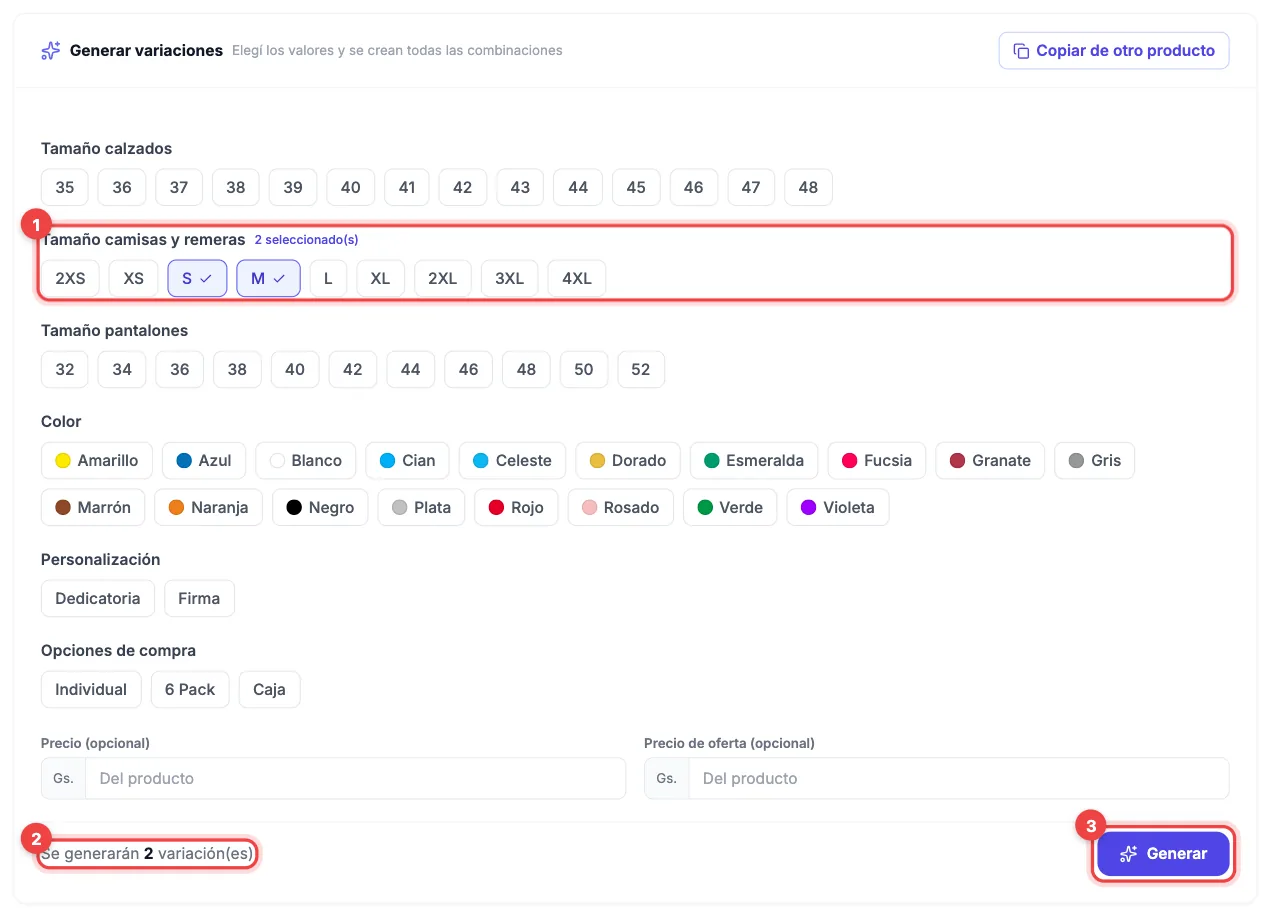1271x918 pixels.
Task: Pick the Plata color chip
Action: coord(421,508)
